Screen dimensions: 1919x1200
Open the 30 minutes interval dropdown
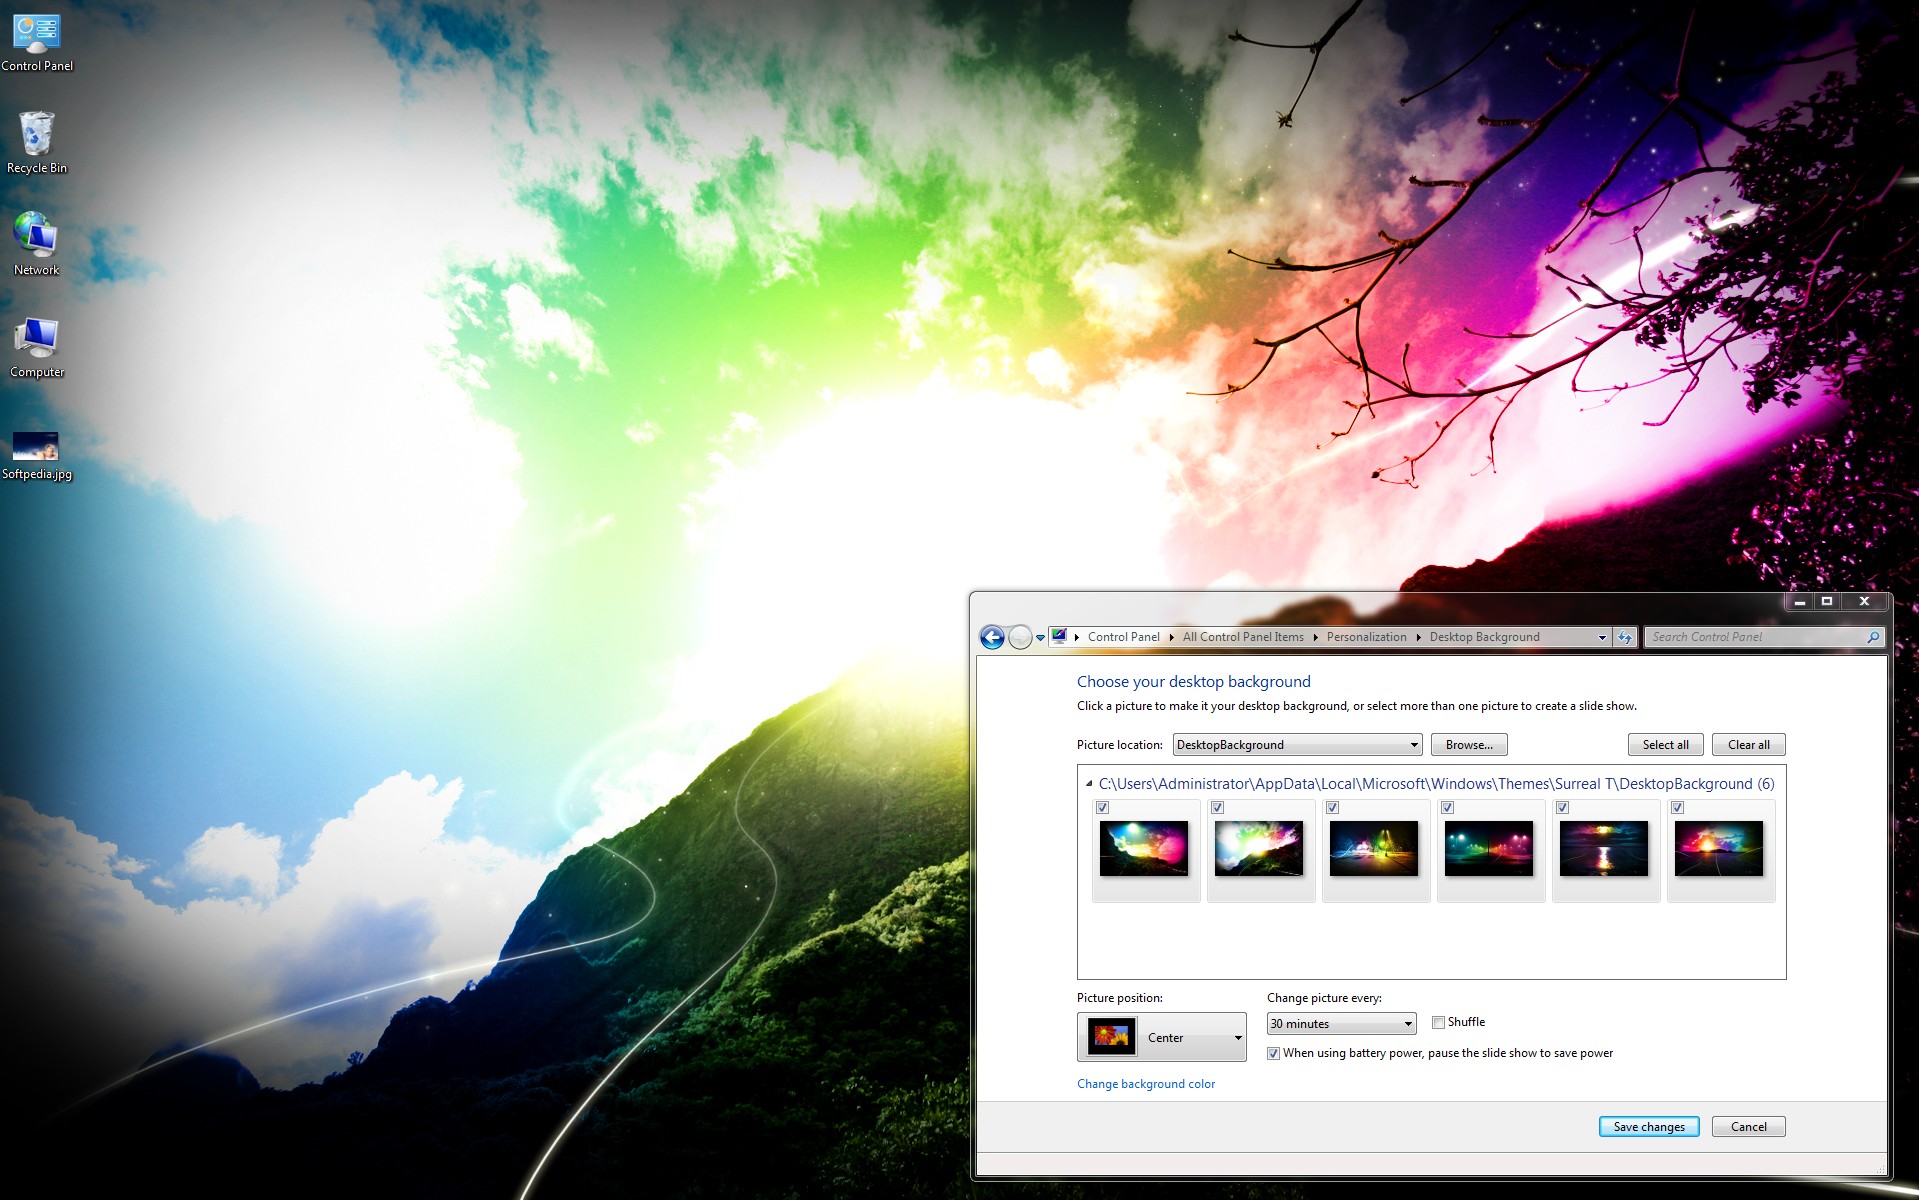(x=1341, y=1024)
